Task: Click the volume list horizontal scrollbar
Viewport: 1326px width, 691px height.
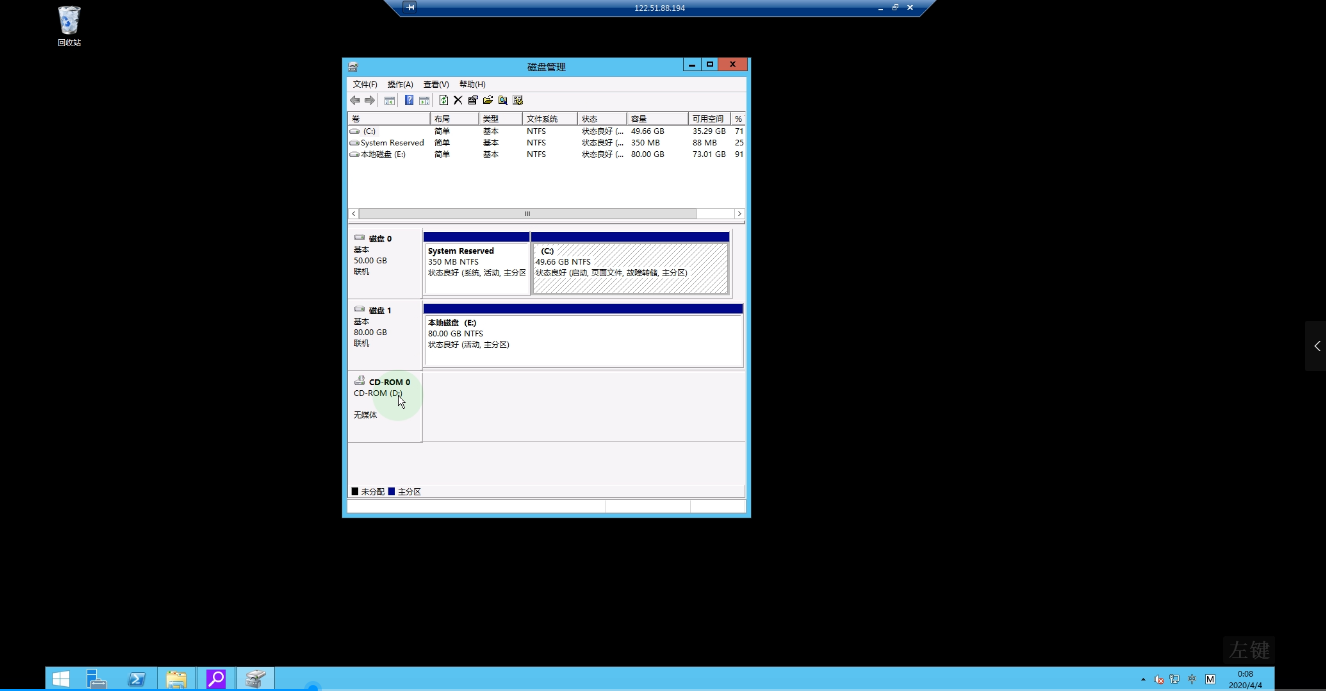Action: point(527,214)
